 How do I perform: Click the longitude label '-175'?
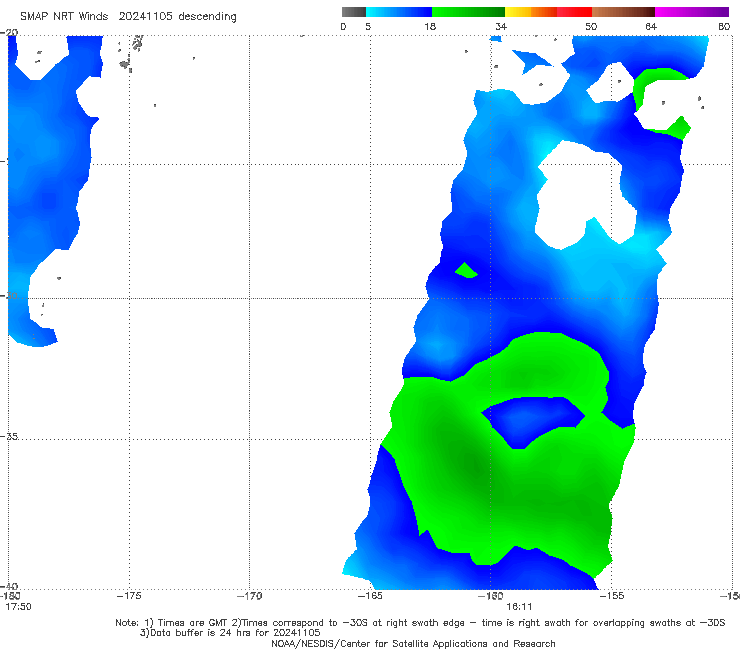(x=129, y=596)
